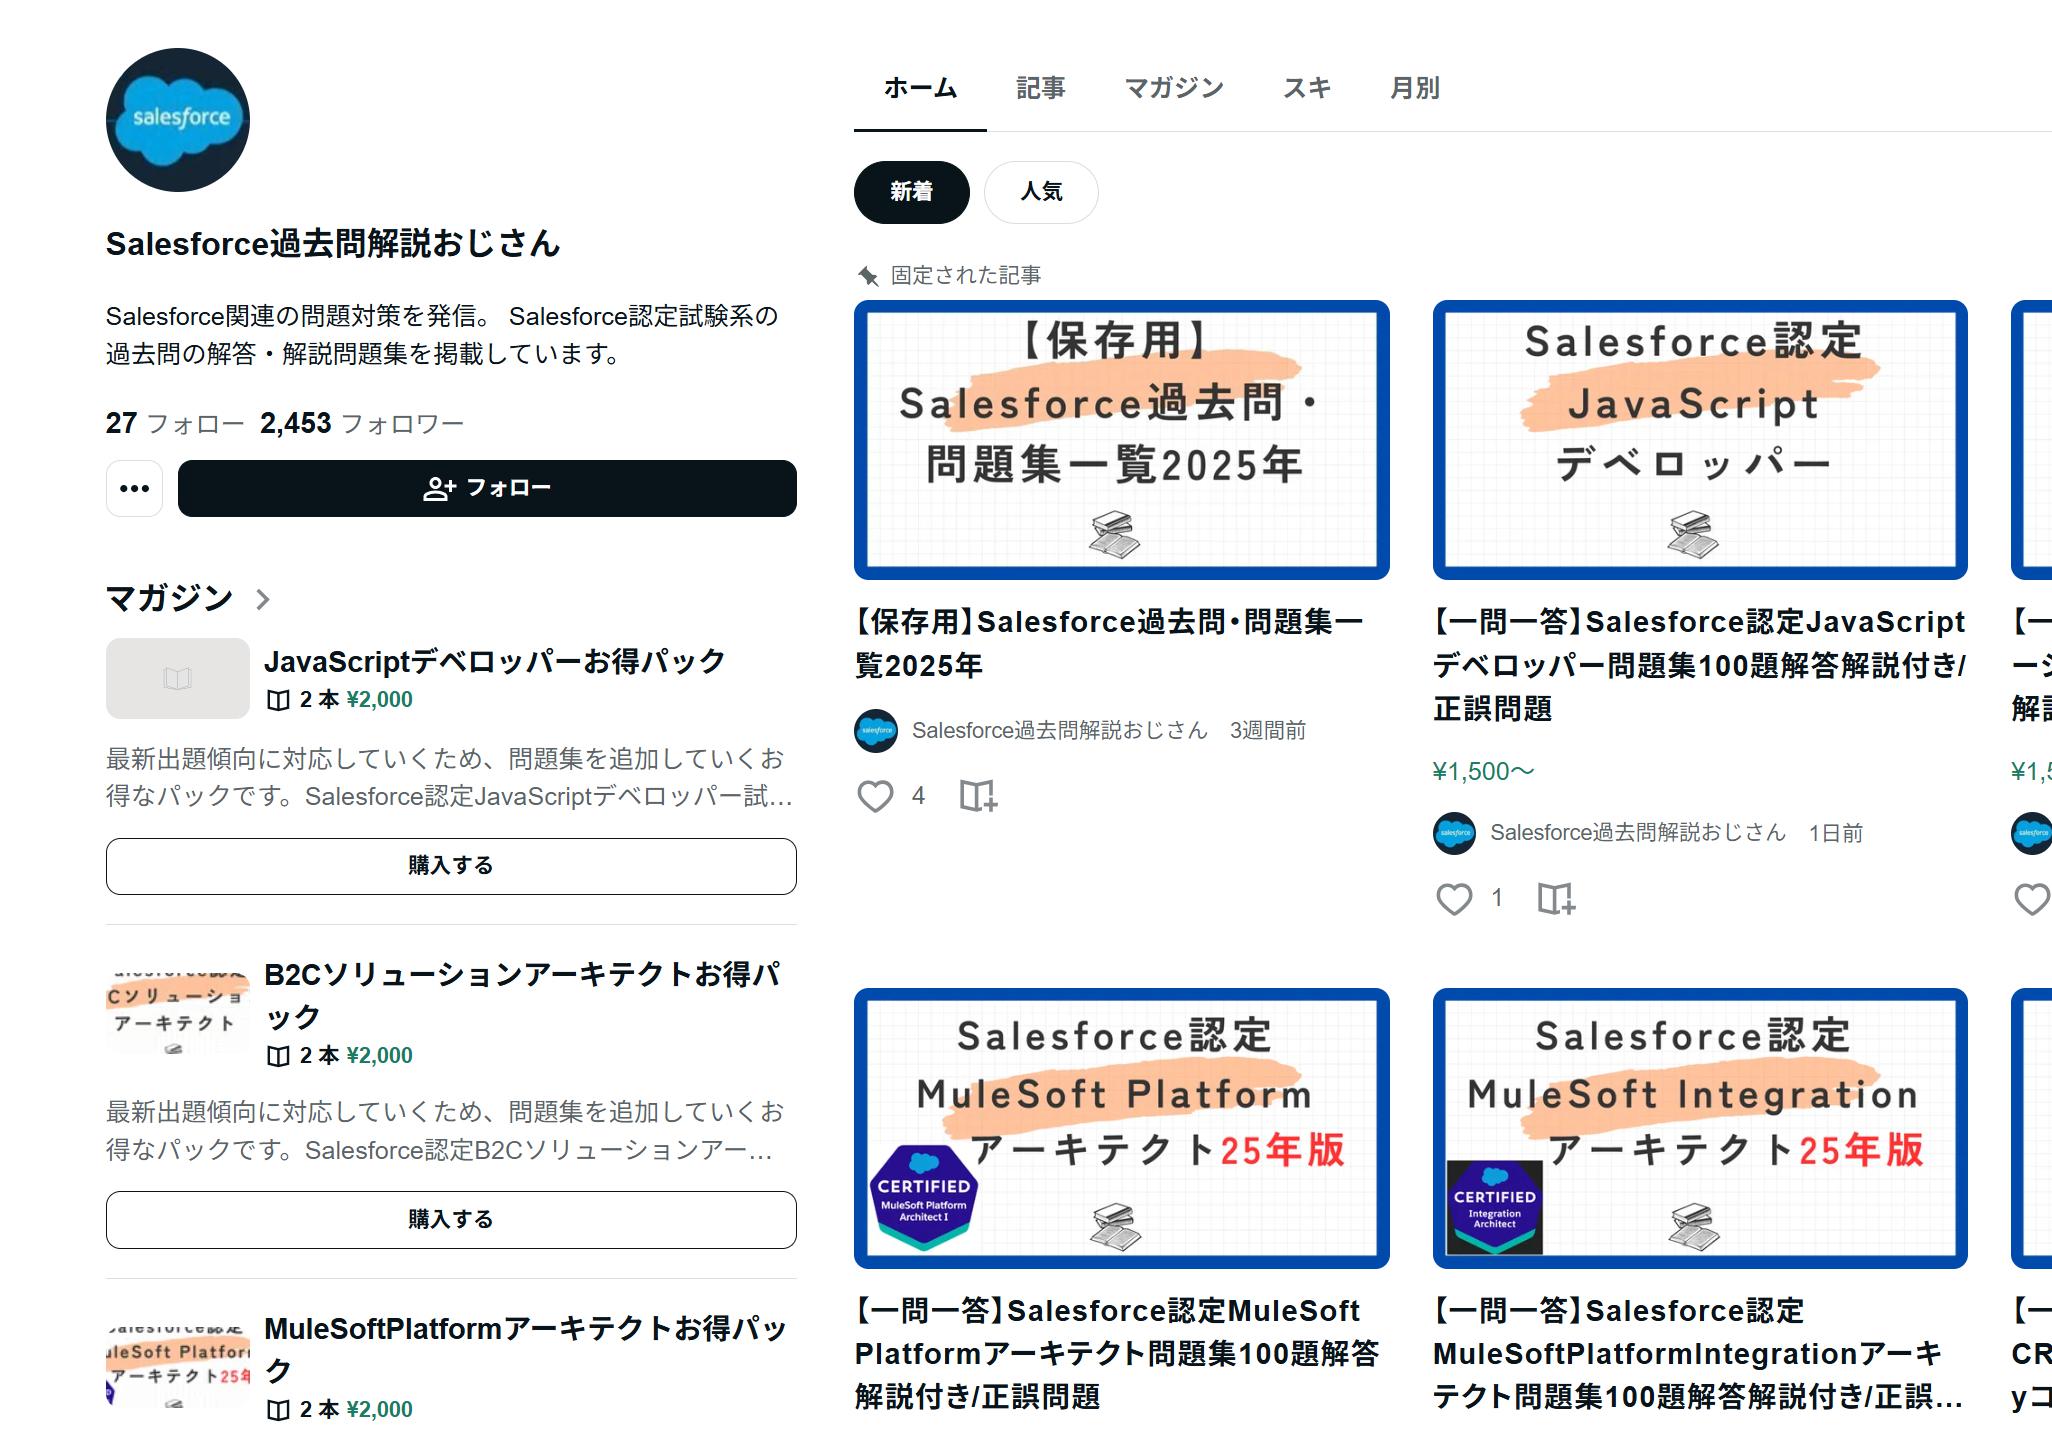Open article title 【一問一答】Salesforce認定JavaScriptデベロッパー問題集
2052x1430 pixels.
1700,665
